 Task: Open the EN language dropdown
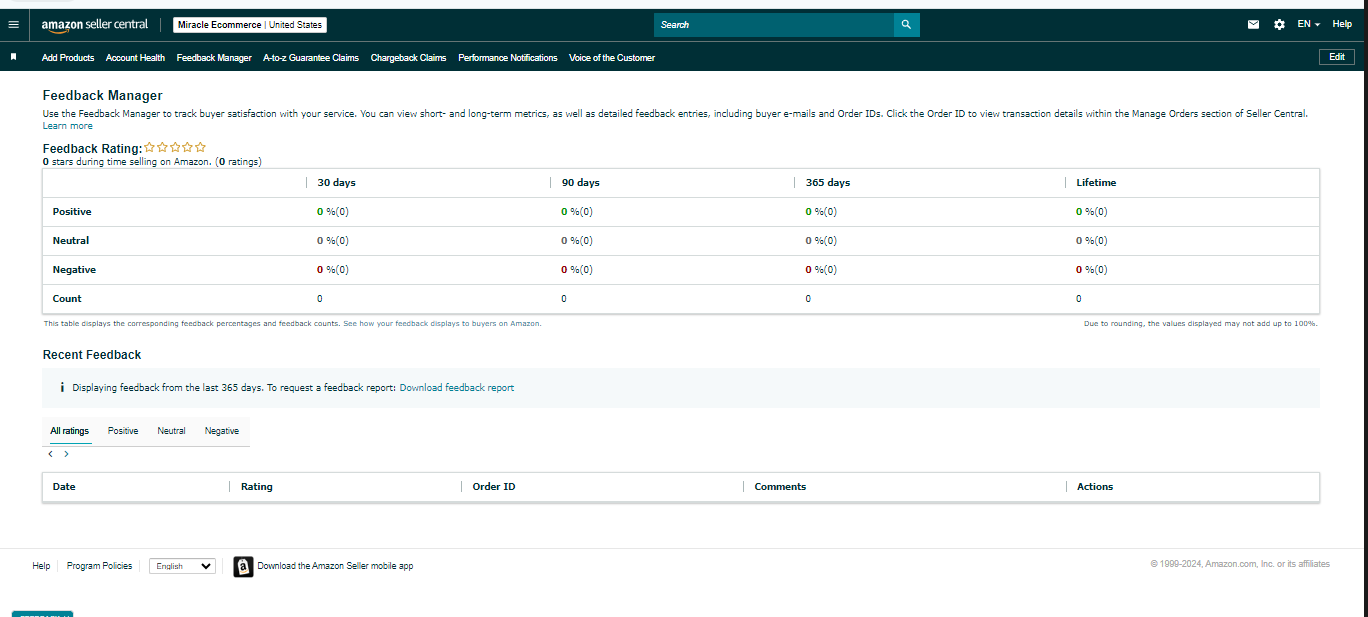(x=1309, y=24)
